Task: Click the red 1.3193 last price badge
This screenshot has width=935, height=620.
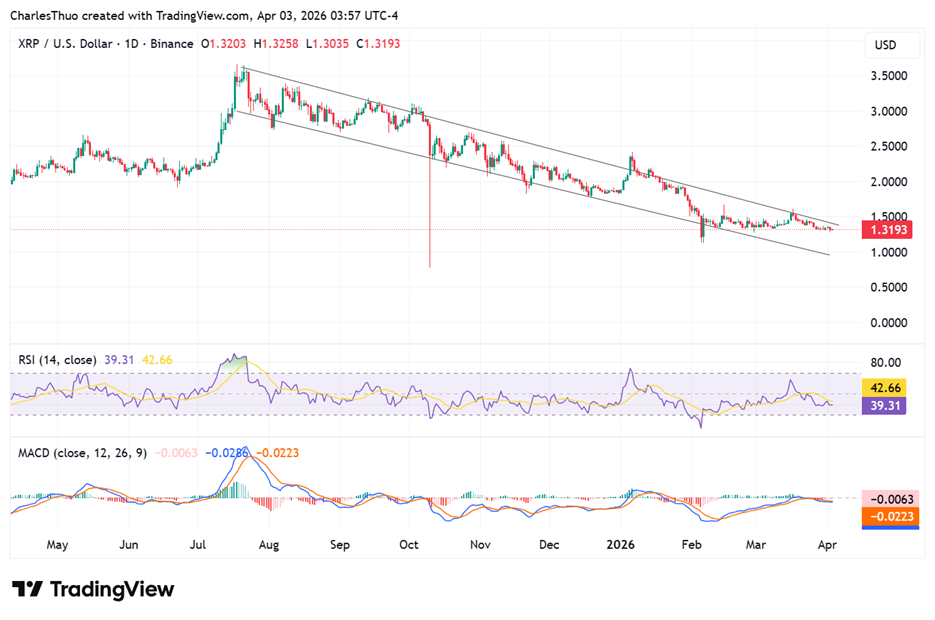Action: click(889, 230)
